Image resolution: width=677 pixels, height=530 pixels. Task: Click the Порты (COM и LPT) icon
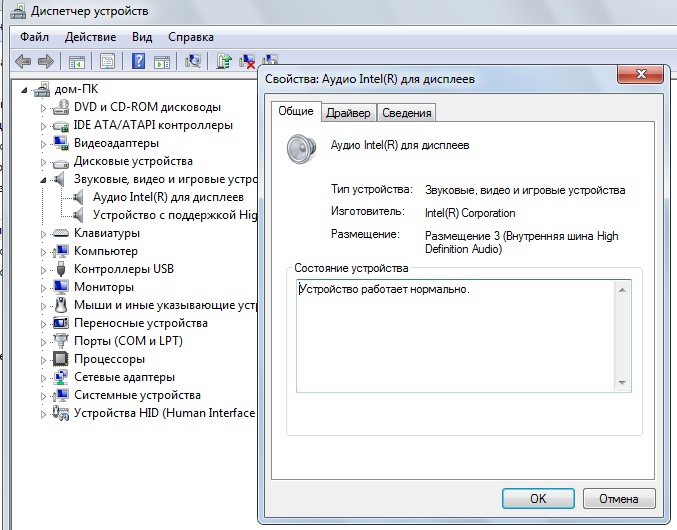tap(60, 341)
